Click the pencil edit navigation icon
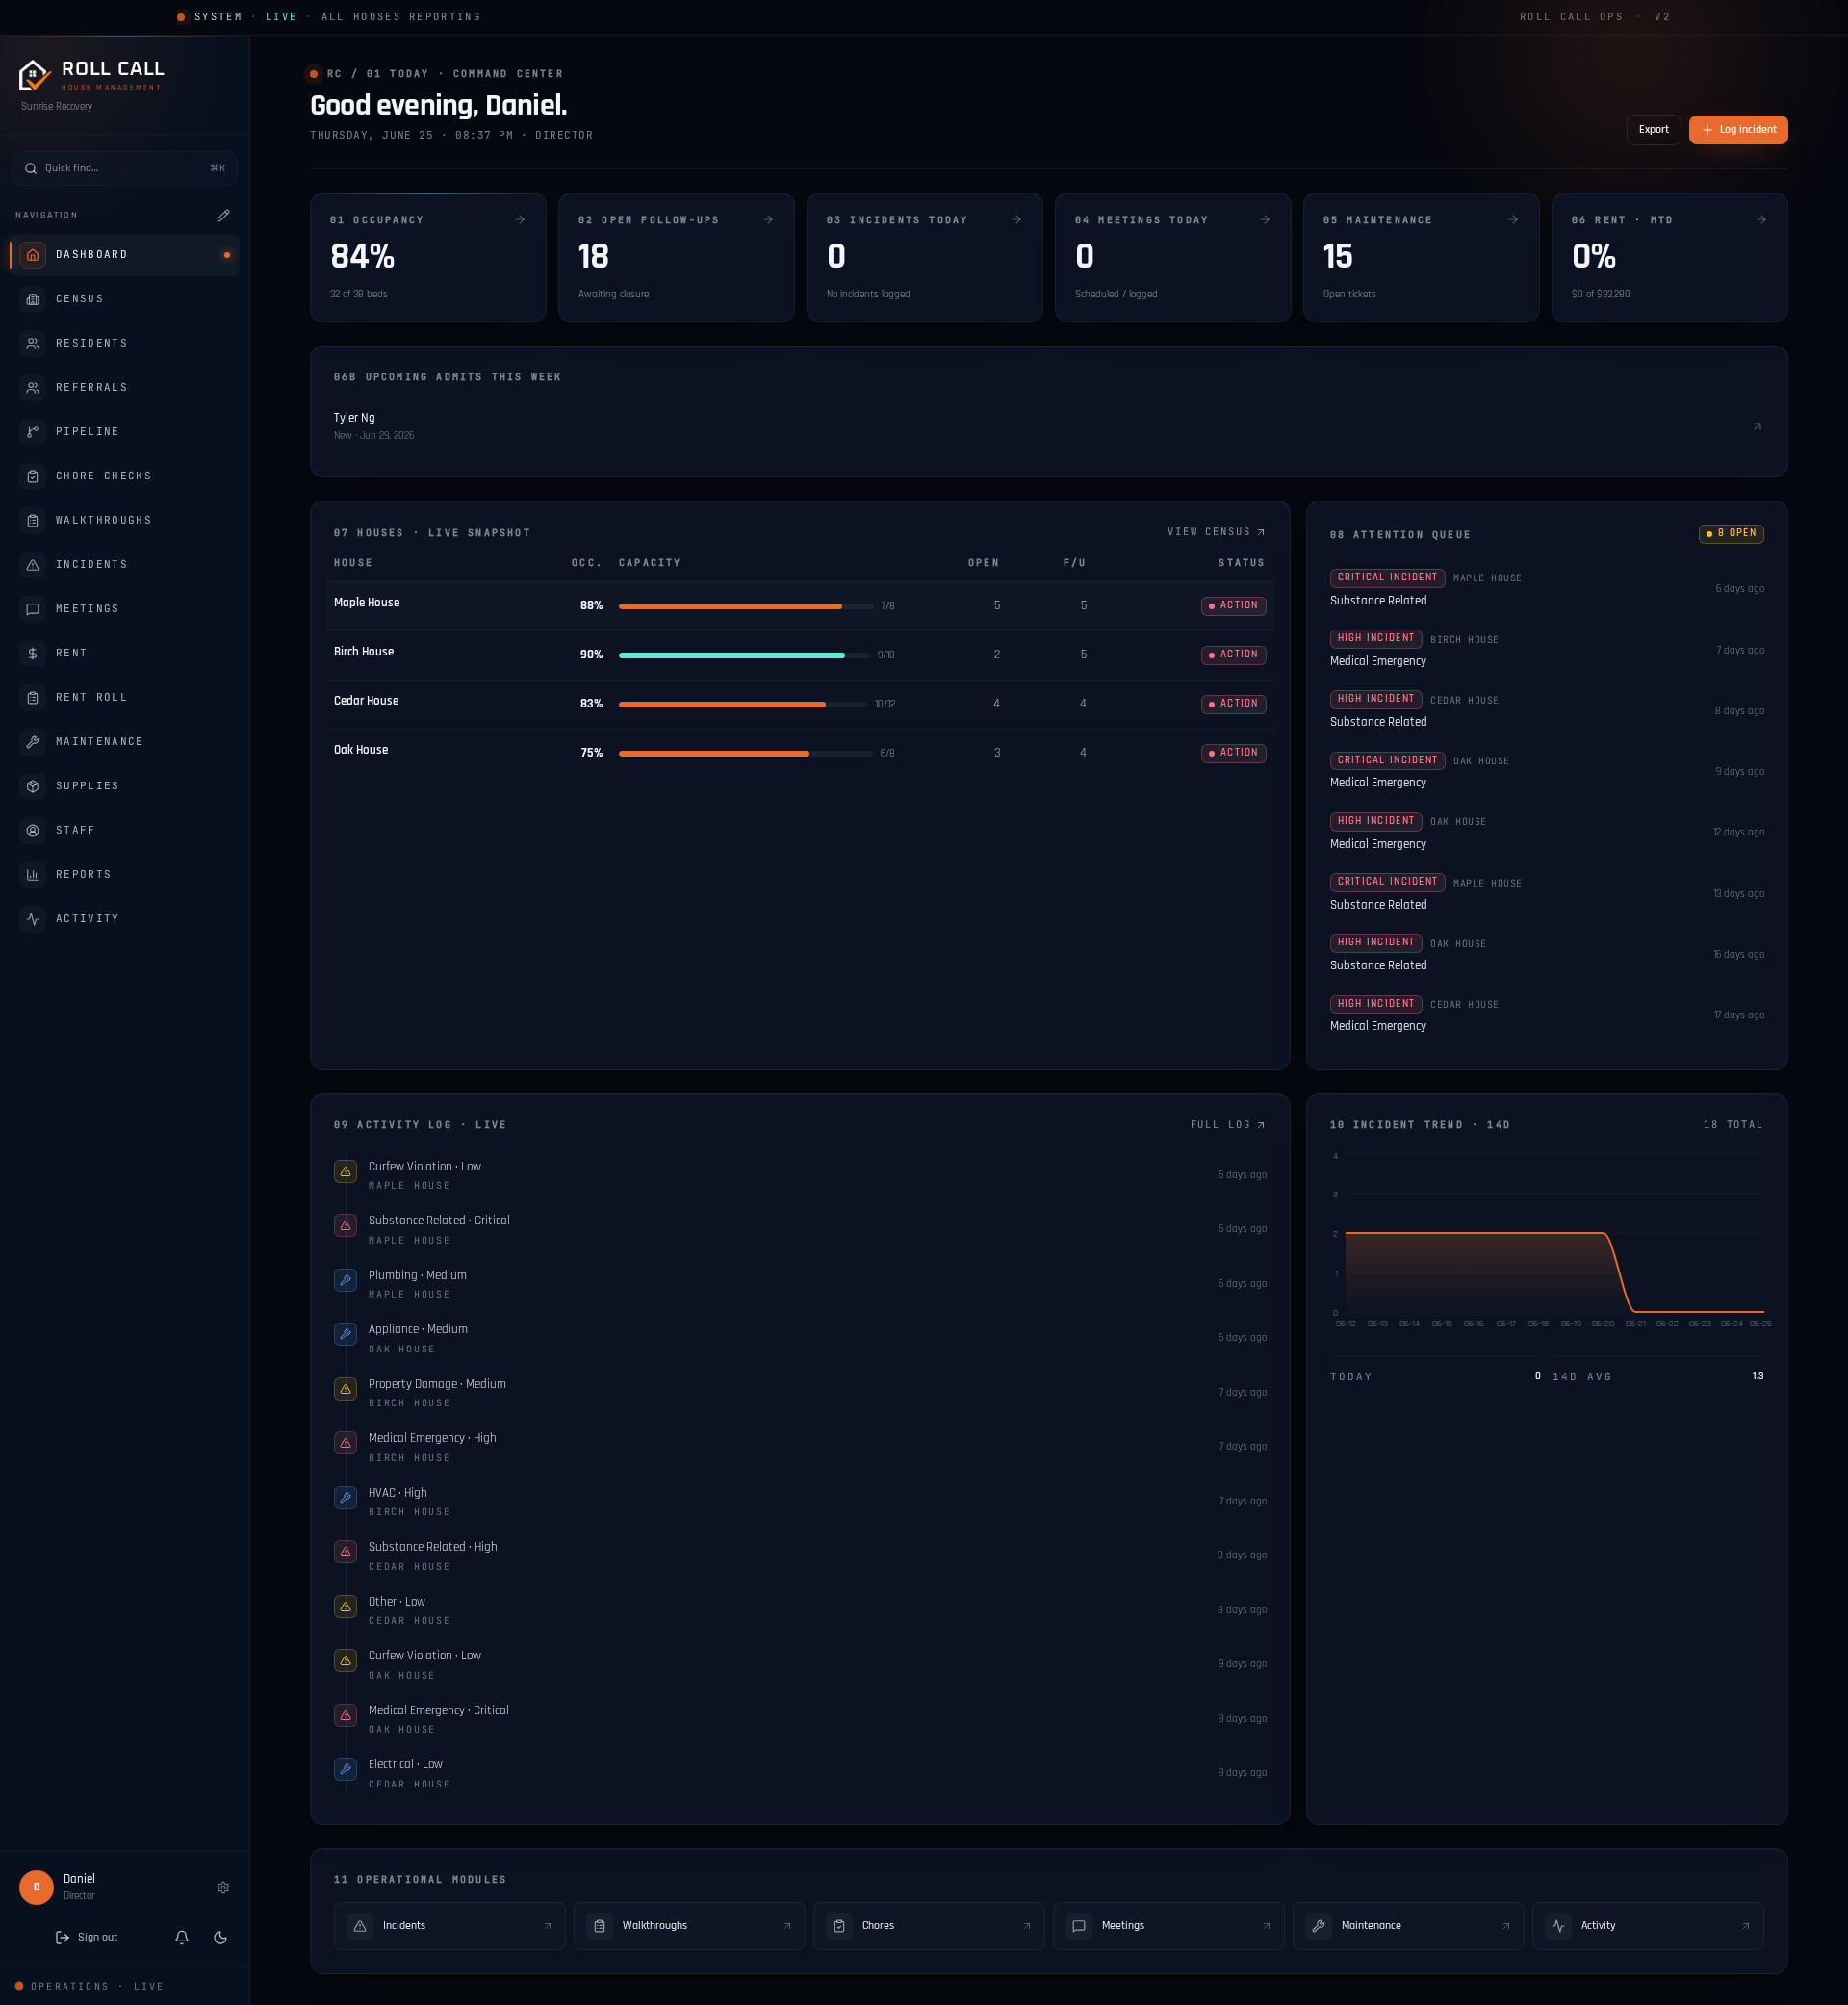Image resolution: width=1848 pixels, height=2005 pixels. (223, 215)
